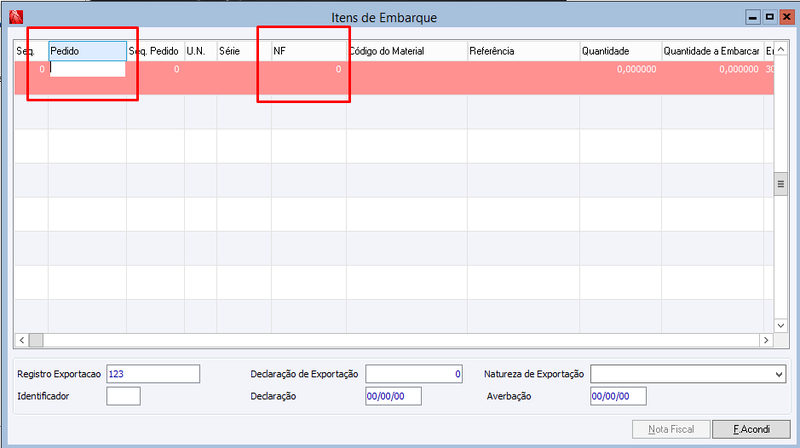Focus the Pedido edit cell in first row

[x=87, y=69]
